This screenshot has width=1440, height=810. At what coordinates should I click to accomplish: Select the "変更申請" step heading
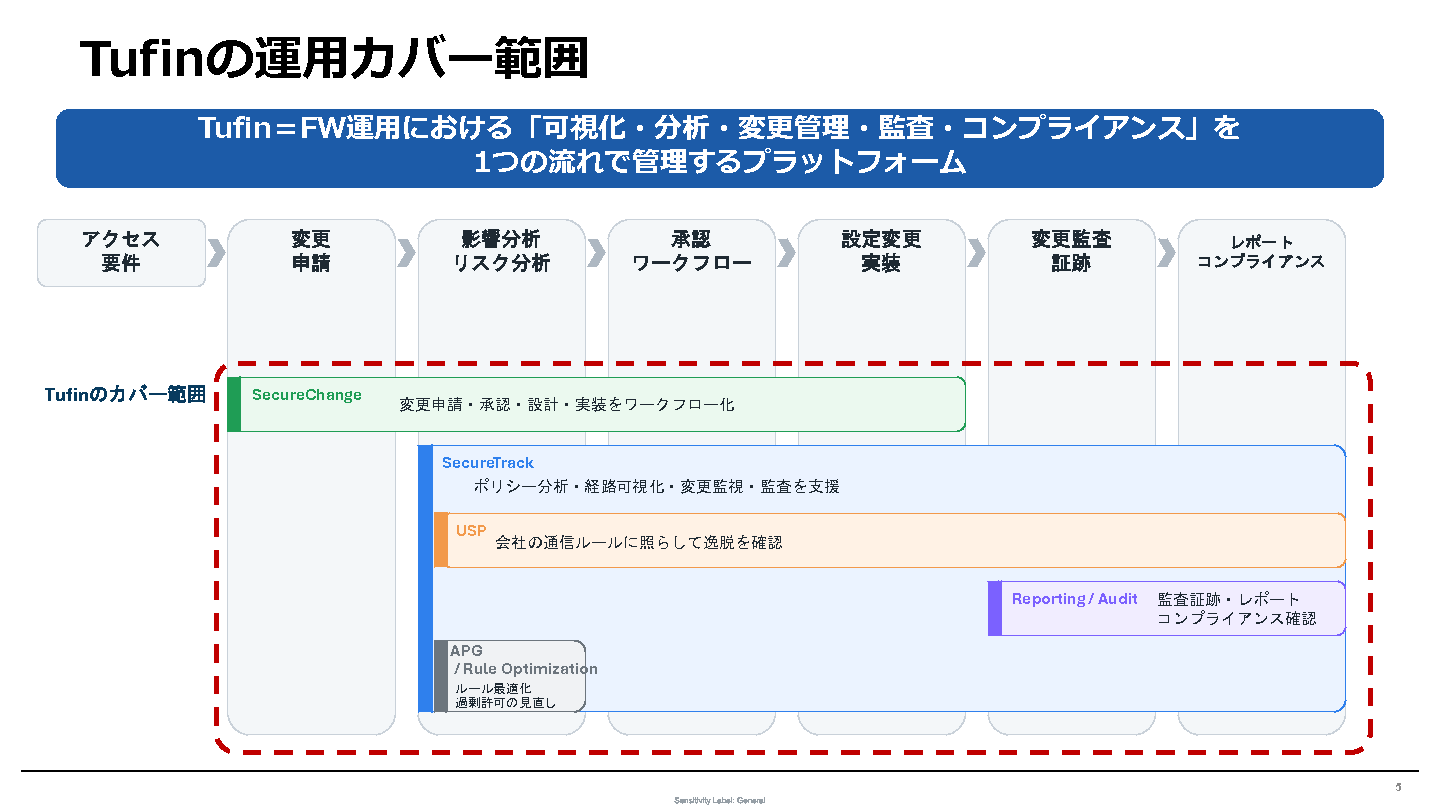click(311, 252)
